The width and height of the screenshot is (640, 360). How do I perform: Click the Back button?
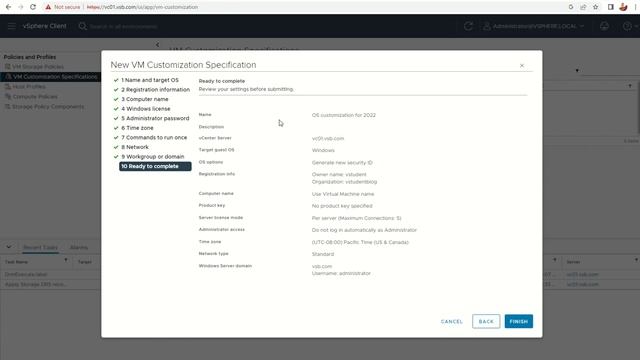[x=486, y=322]
